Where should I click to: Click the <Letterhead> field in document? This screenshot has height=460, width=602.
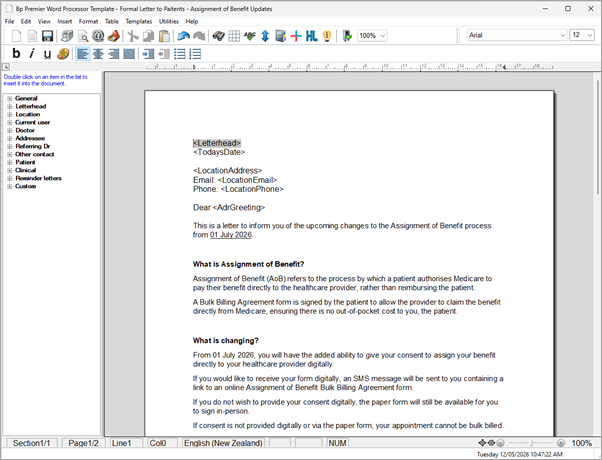pyautogui.click(x=217, y=143)
